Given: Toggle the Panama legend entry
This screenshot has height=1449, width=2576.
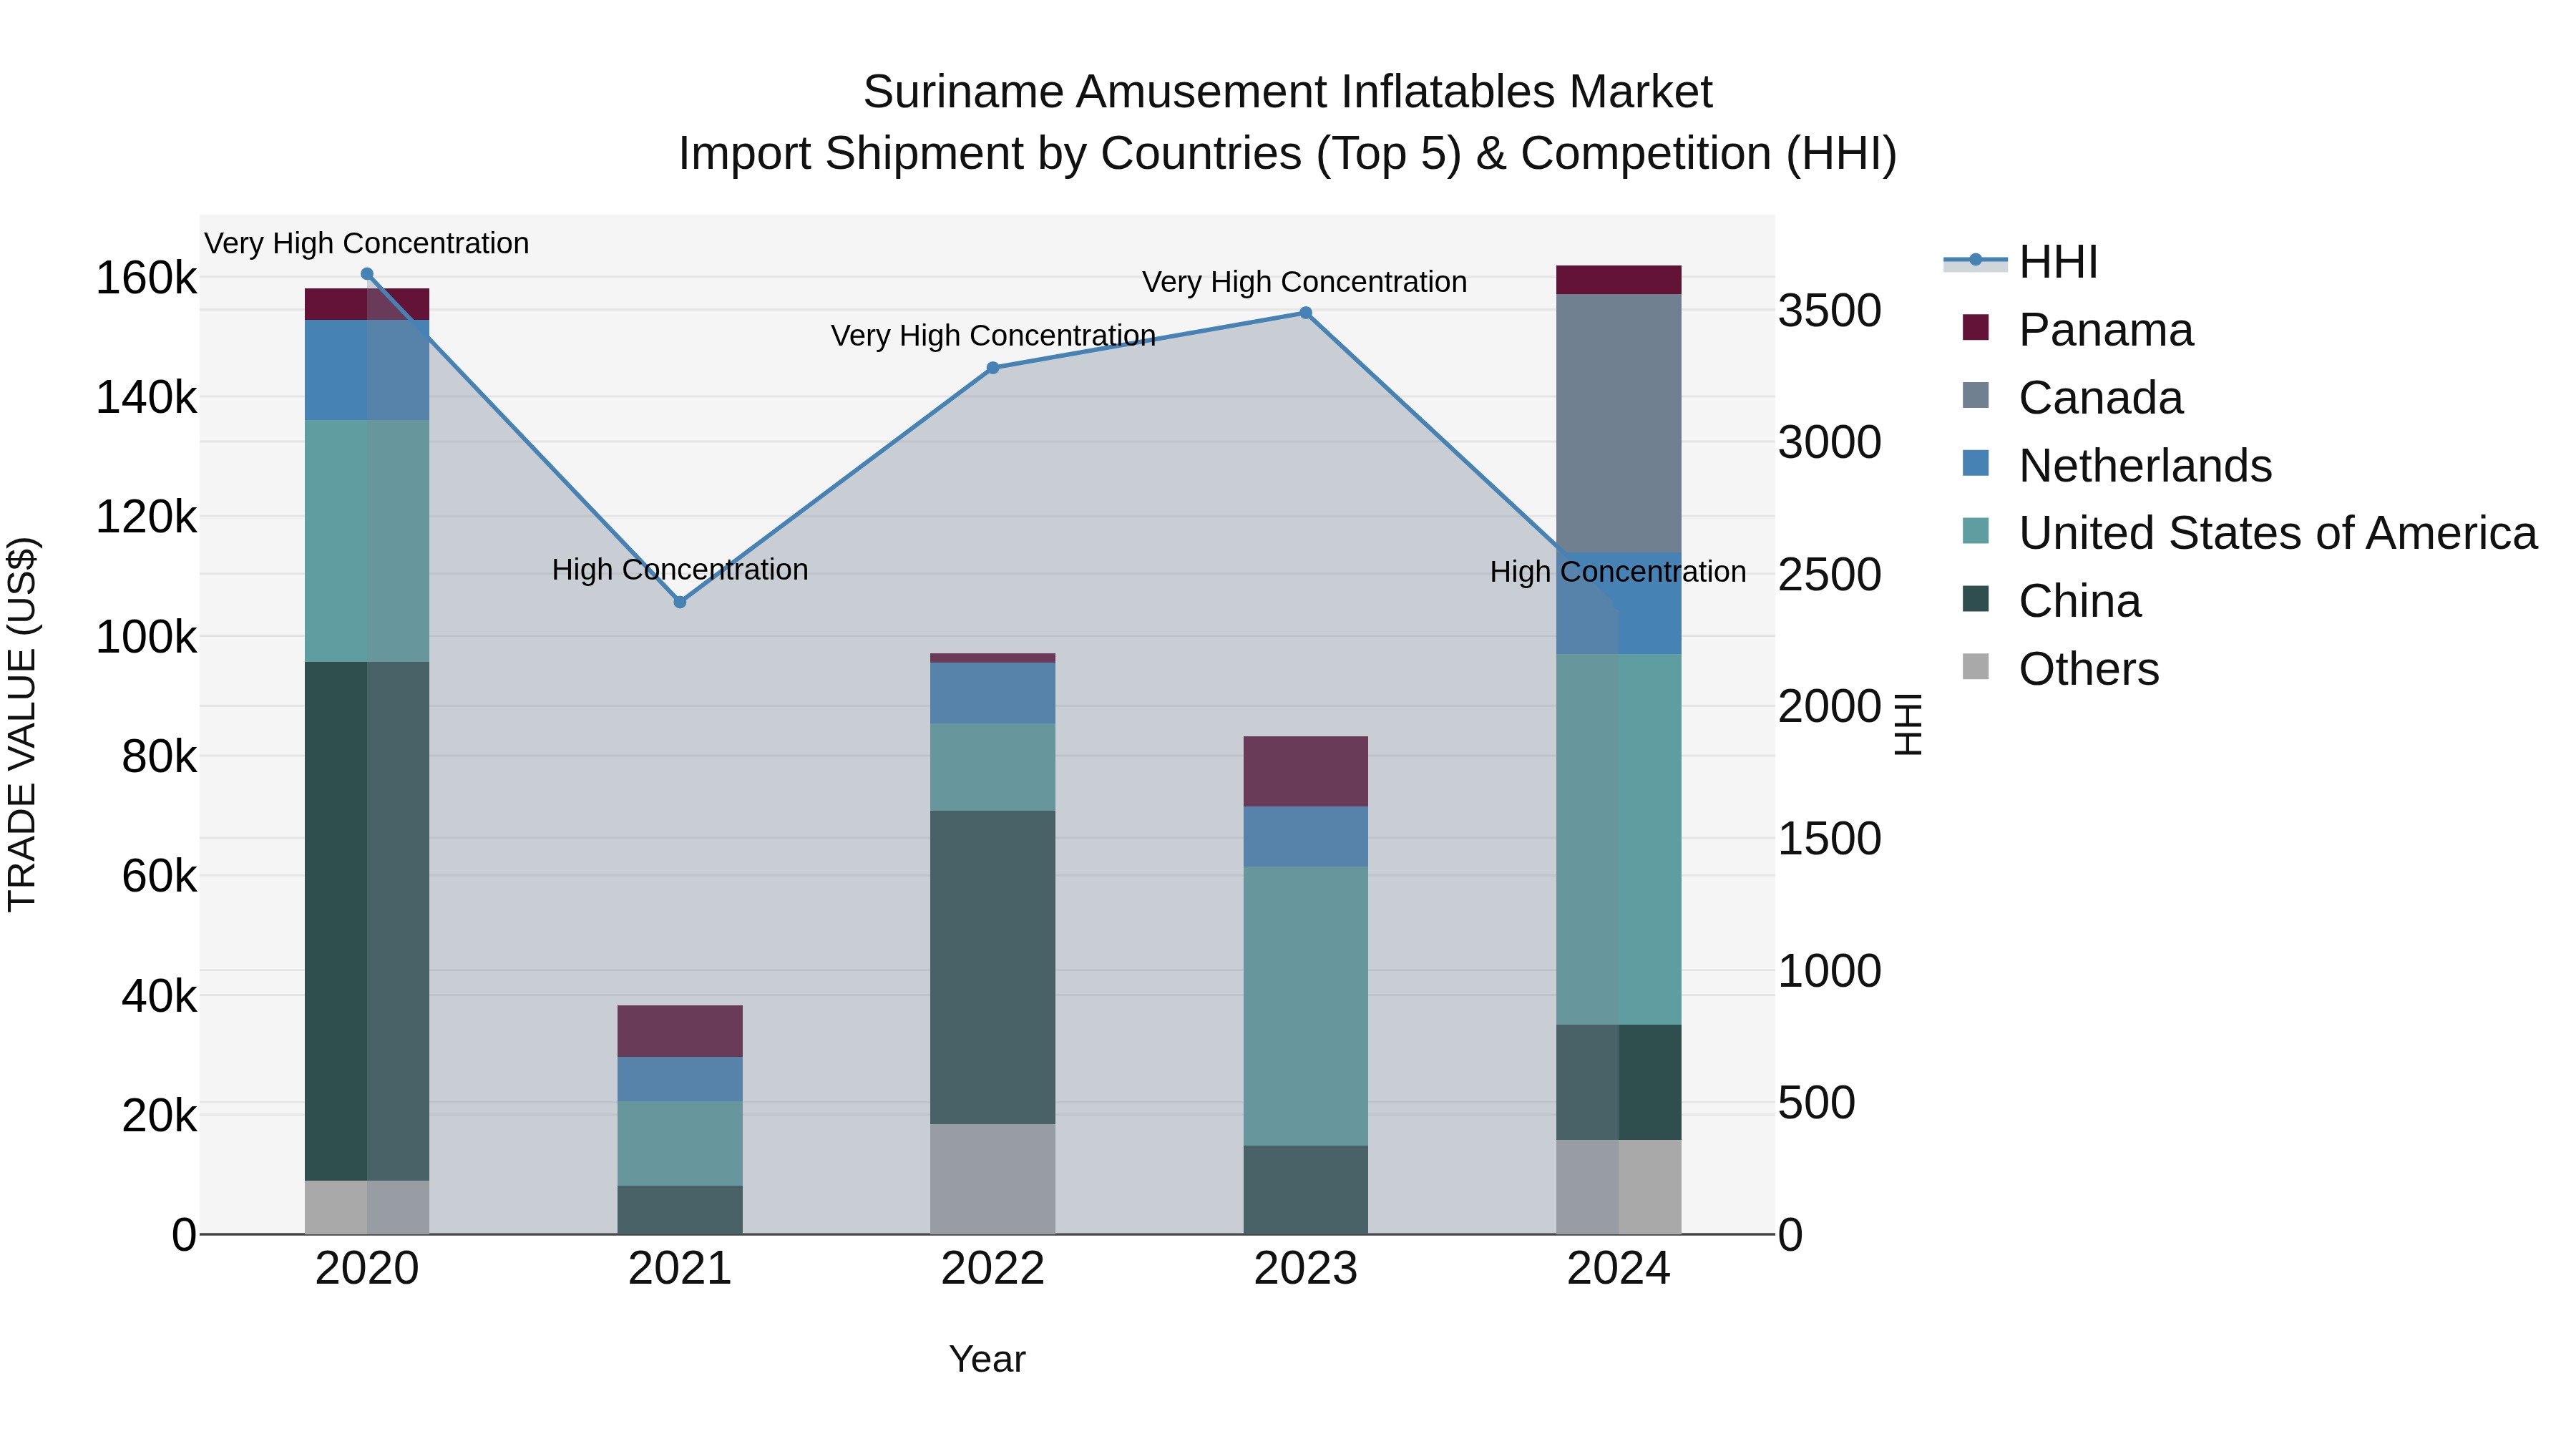Looking at the screenshot, I should coord(2078,330).
